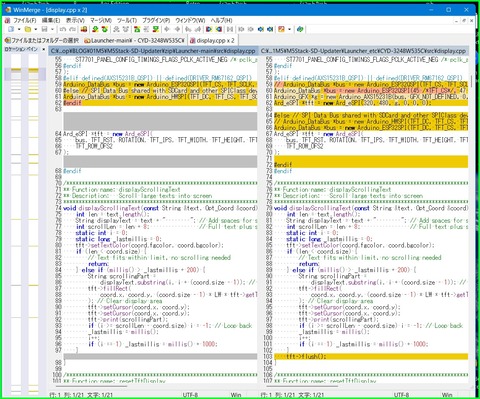Viewport: 480px width, 399px height.
Task: Click the Refresh toolbar icon
Action: (300, 29)
